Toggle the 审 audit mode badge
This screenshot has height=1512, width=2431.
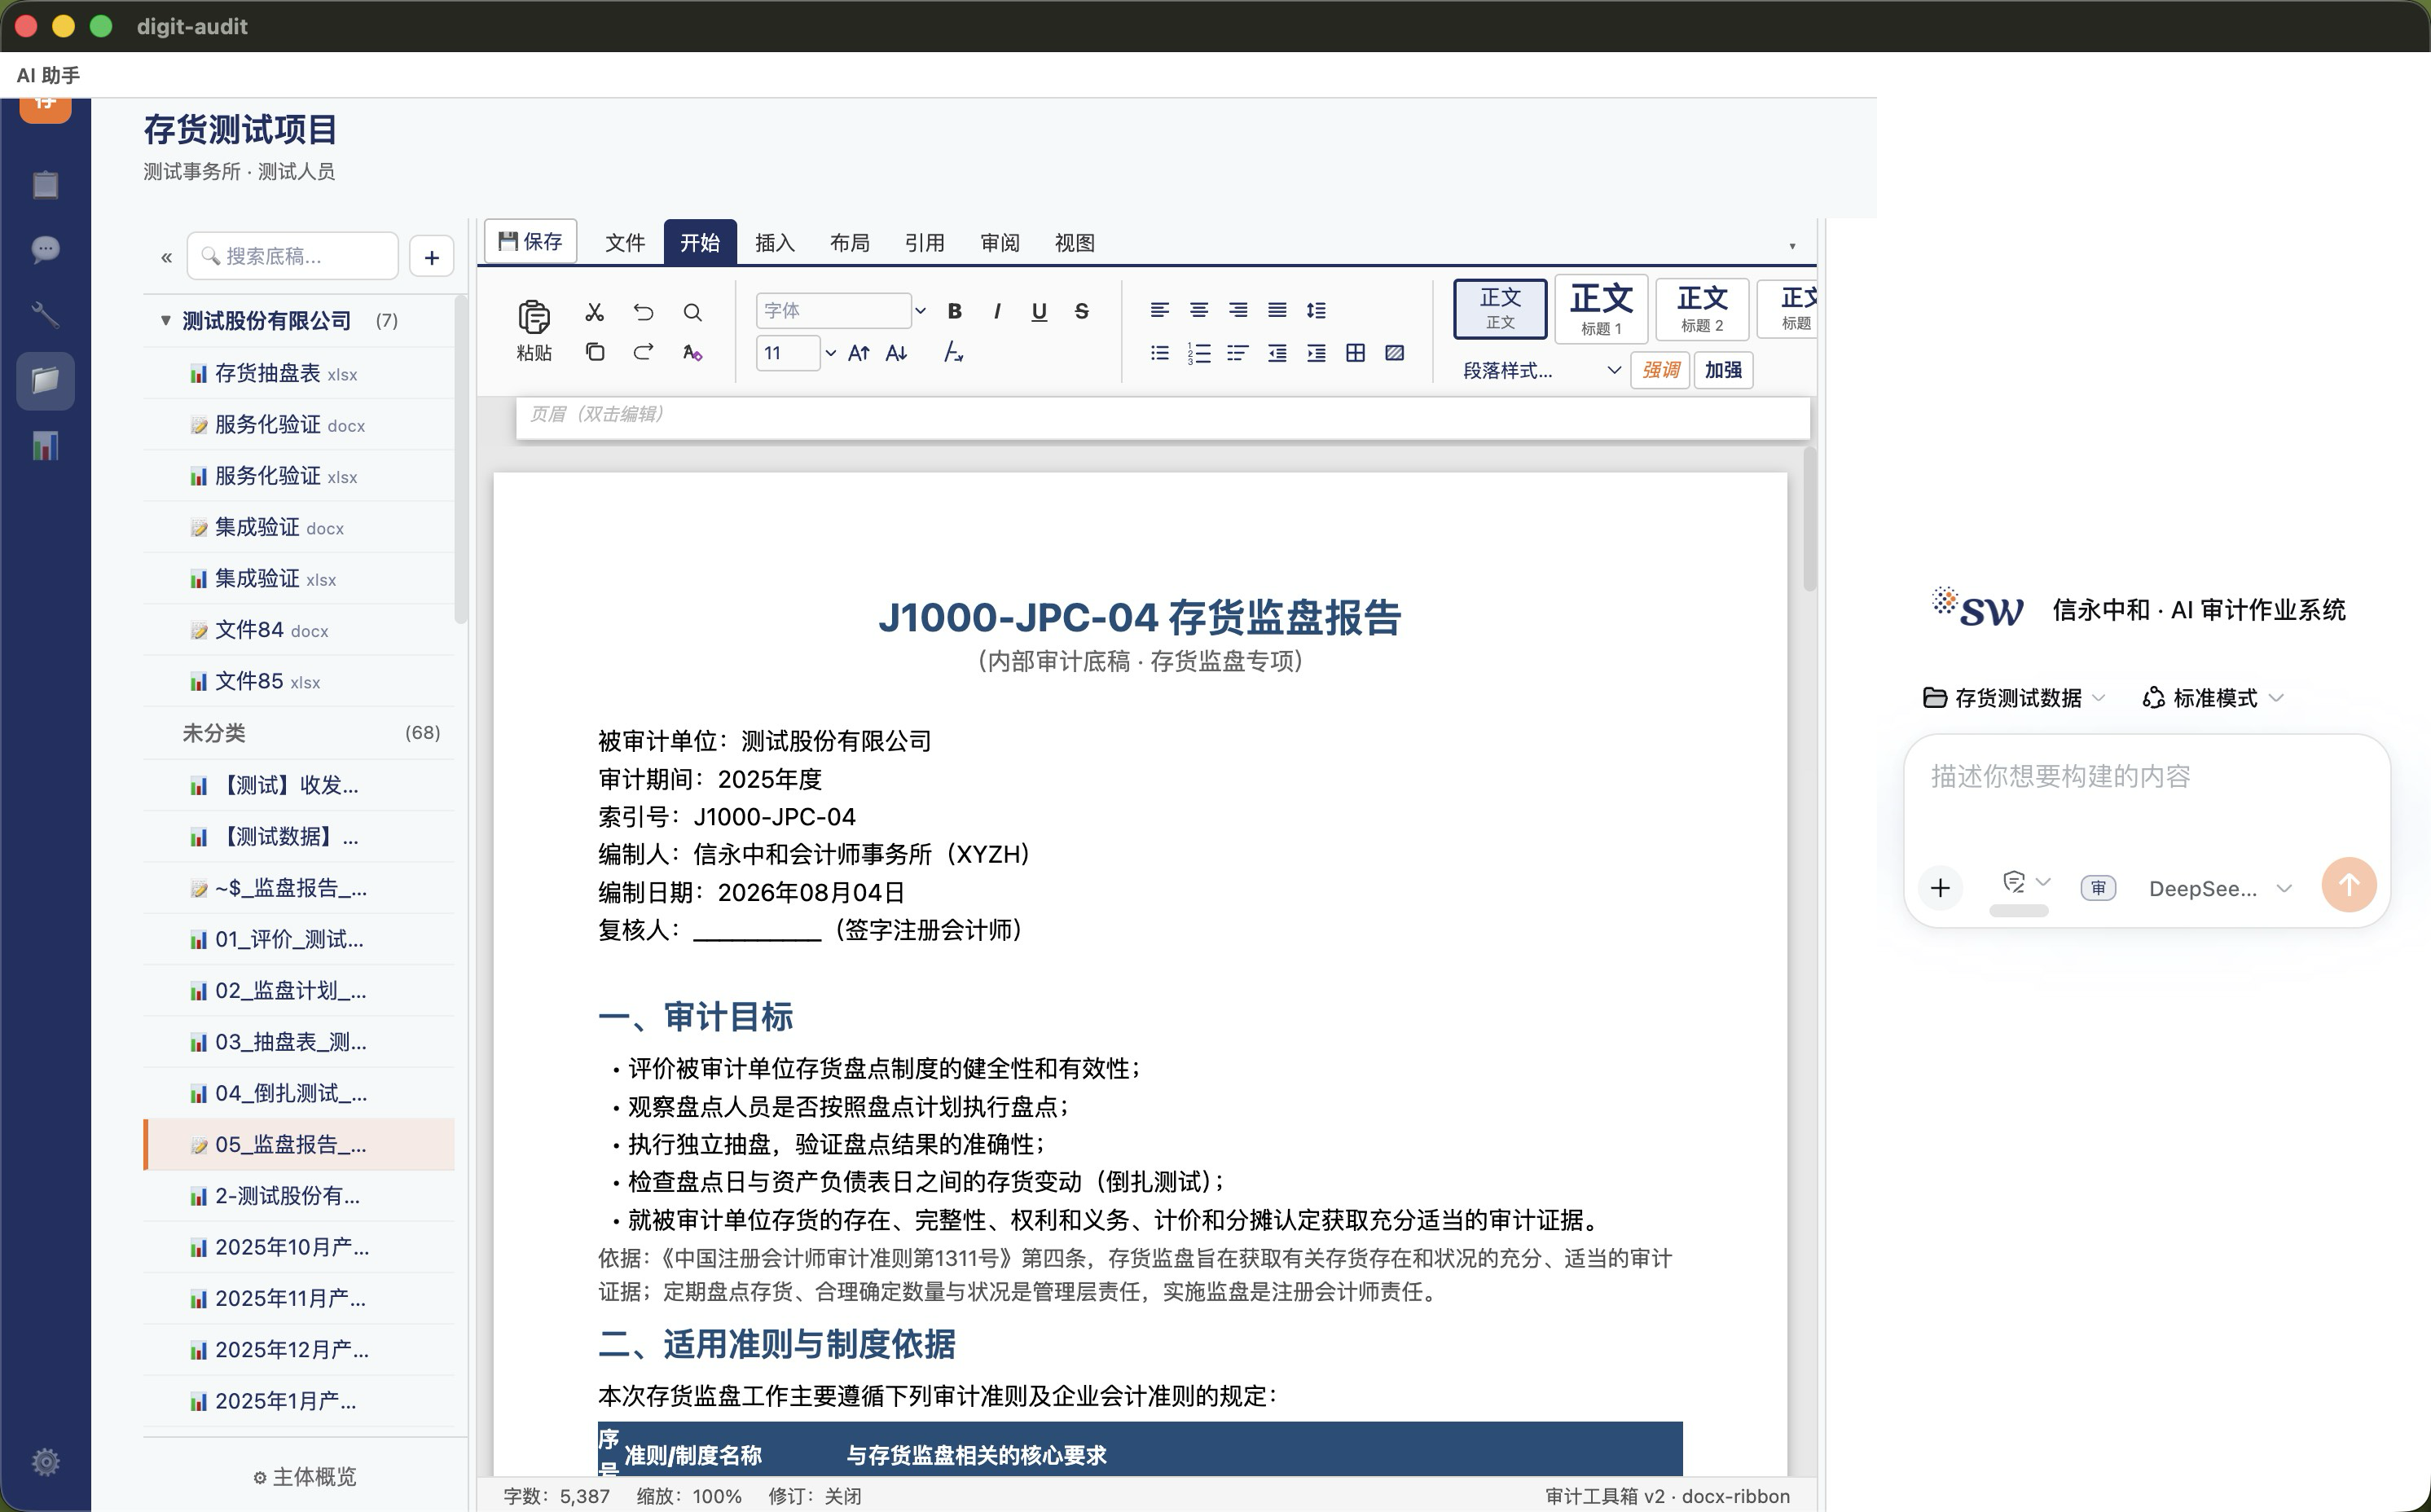point(2098,888)
